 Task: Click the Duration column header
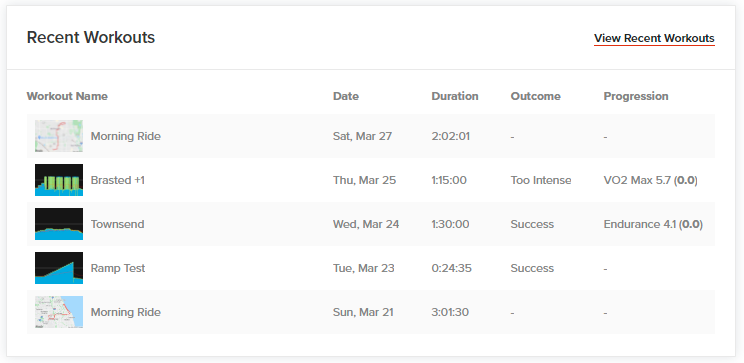coord(455,96)
